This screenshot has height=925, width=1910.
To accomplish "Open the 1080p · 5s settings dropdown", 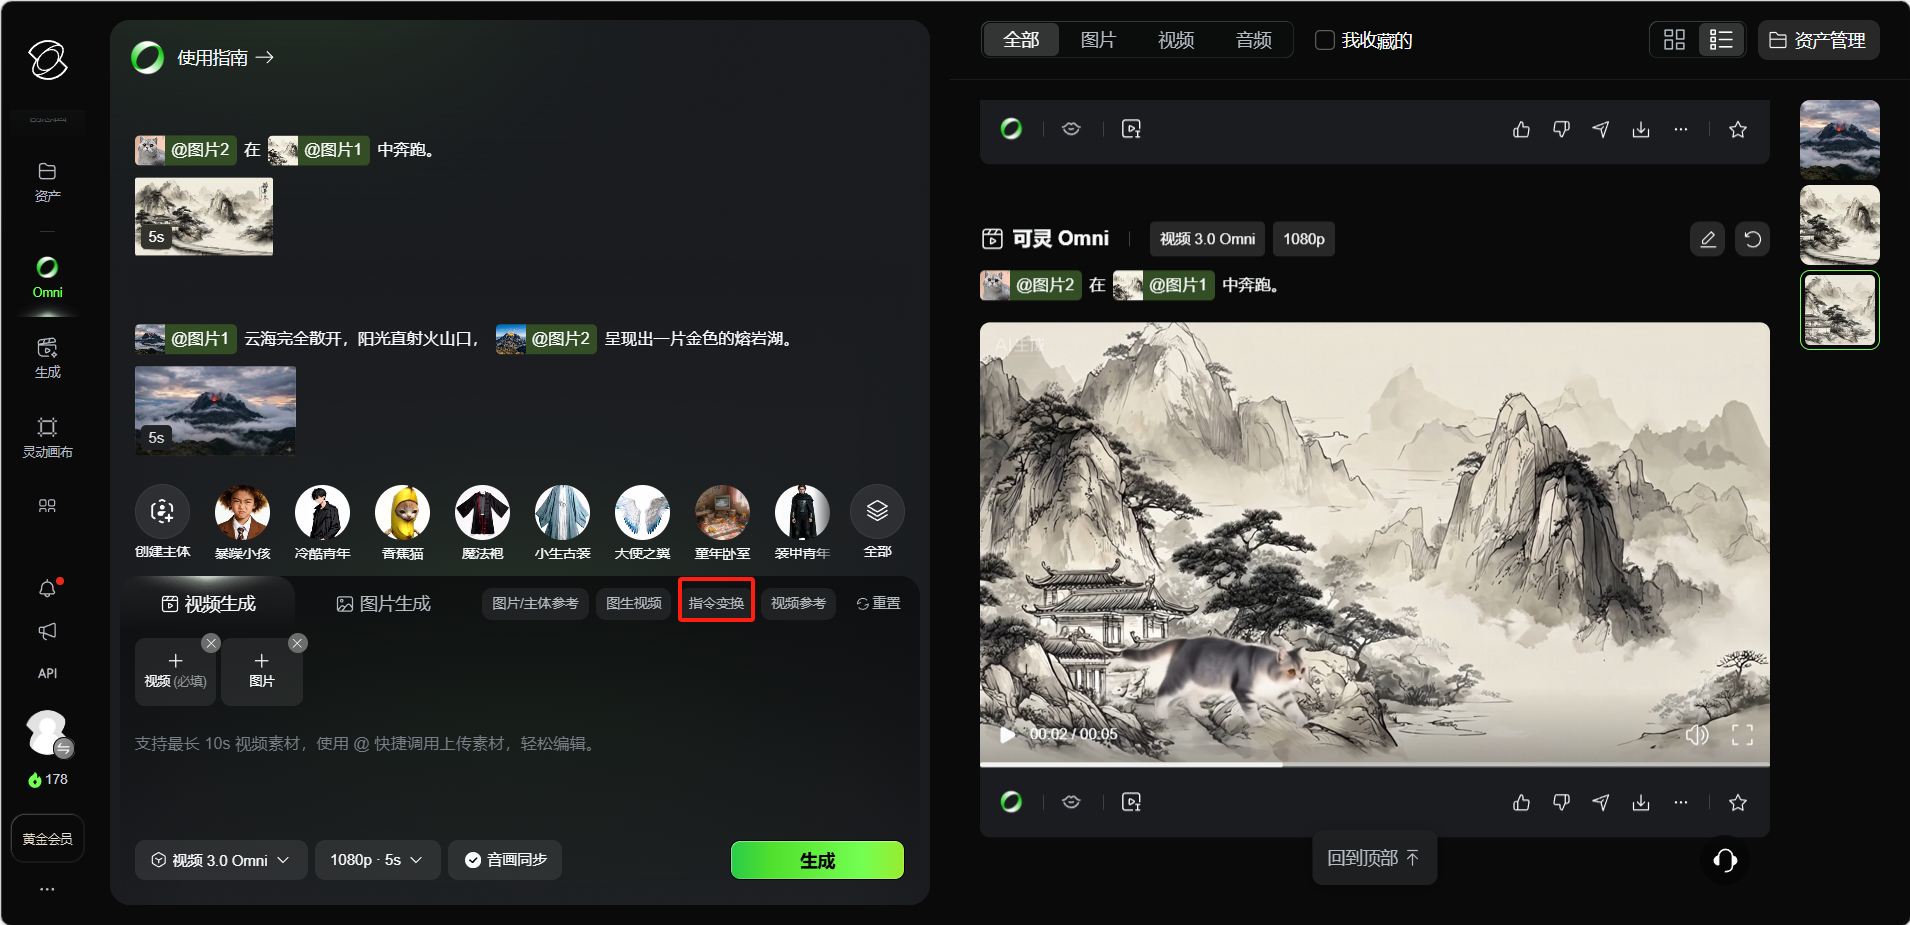I will [377, 860].
